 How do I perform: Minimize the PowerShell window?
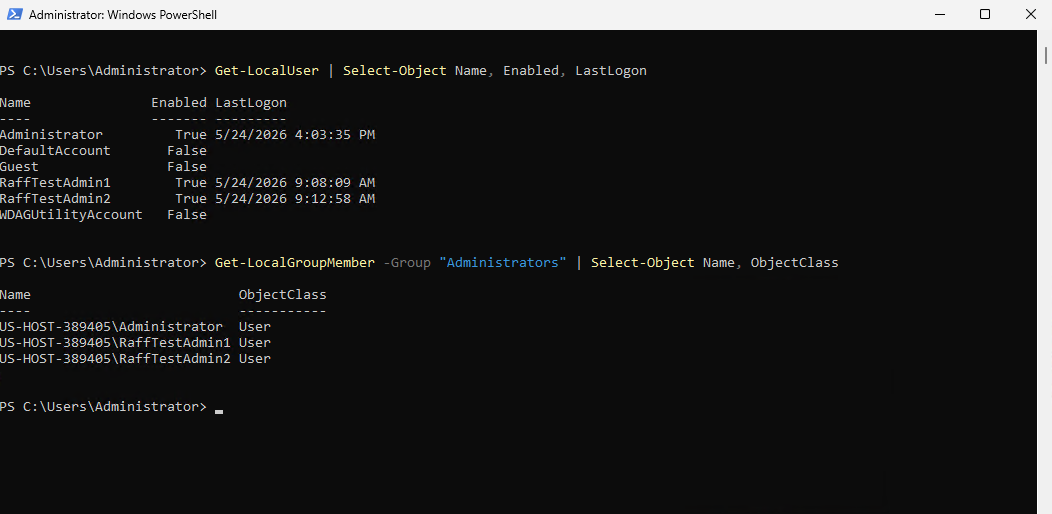click(x=938, y=14)
